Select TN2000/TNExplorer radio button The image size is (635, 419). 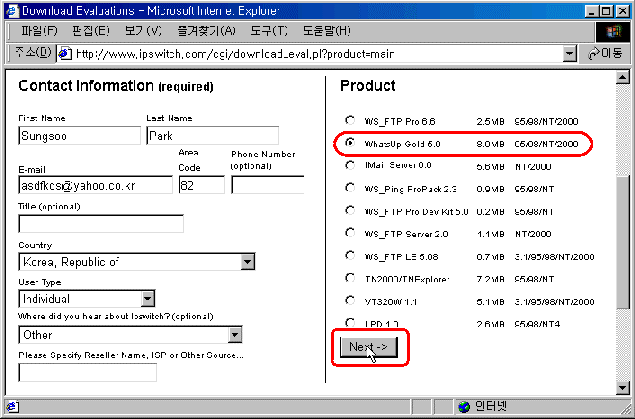tap(350, 278)
